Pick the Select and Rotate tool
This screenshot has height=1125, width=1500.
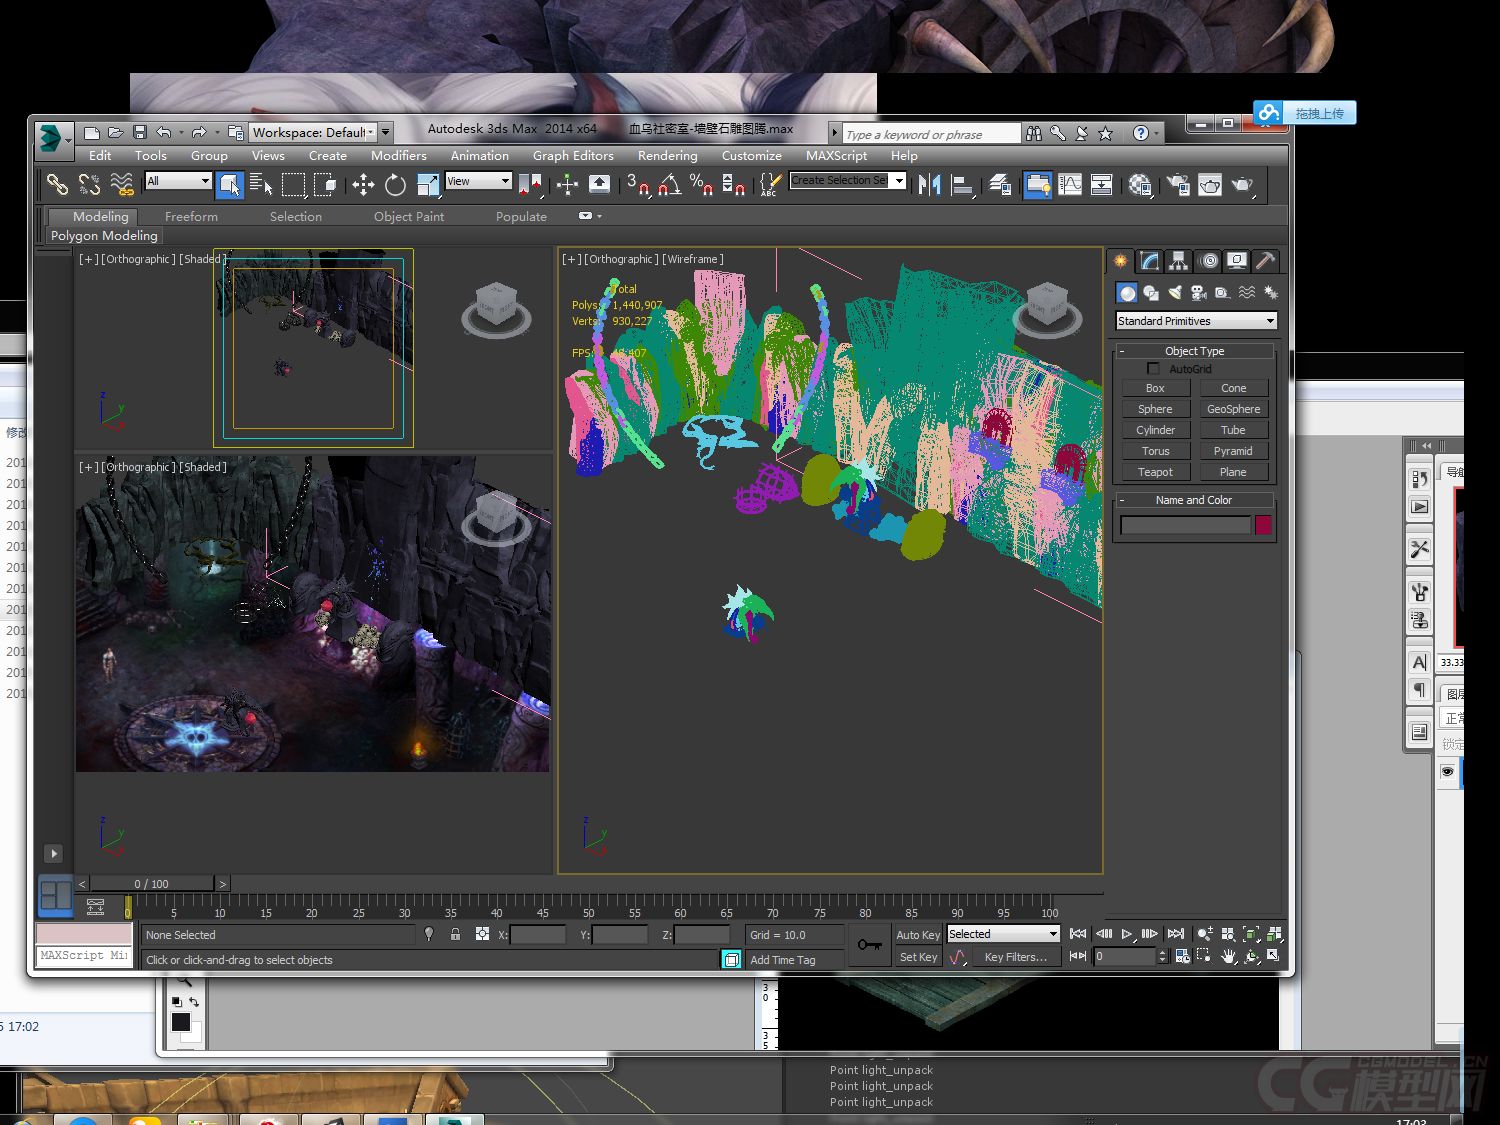click(395, 184)
